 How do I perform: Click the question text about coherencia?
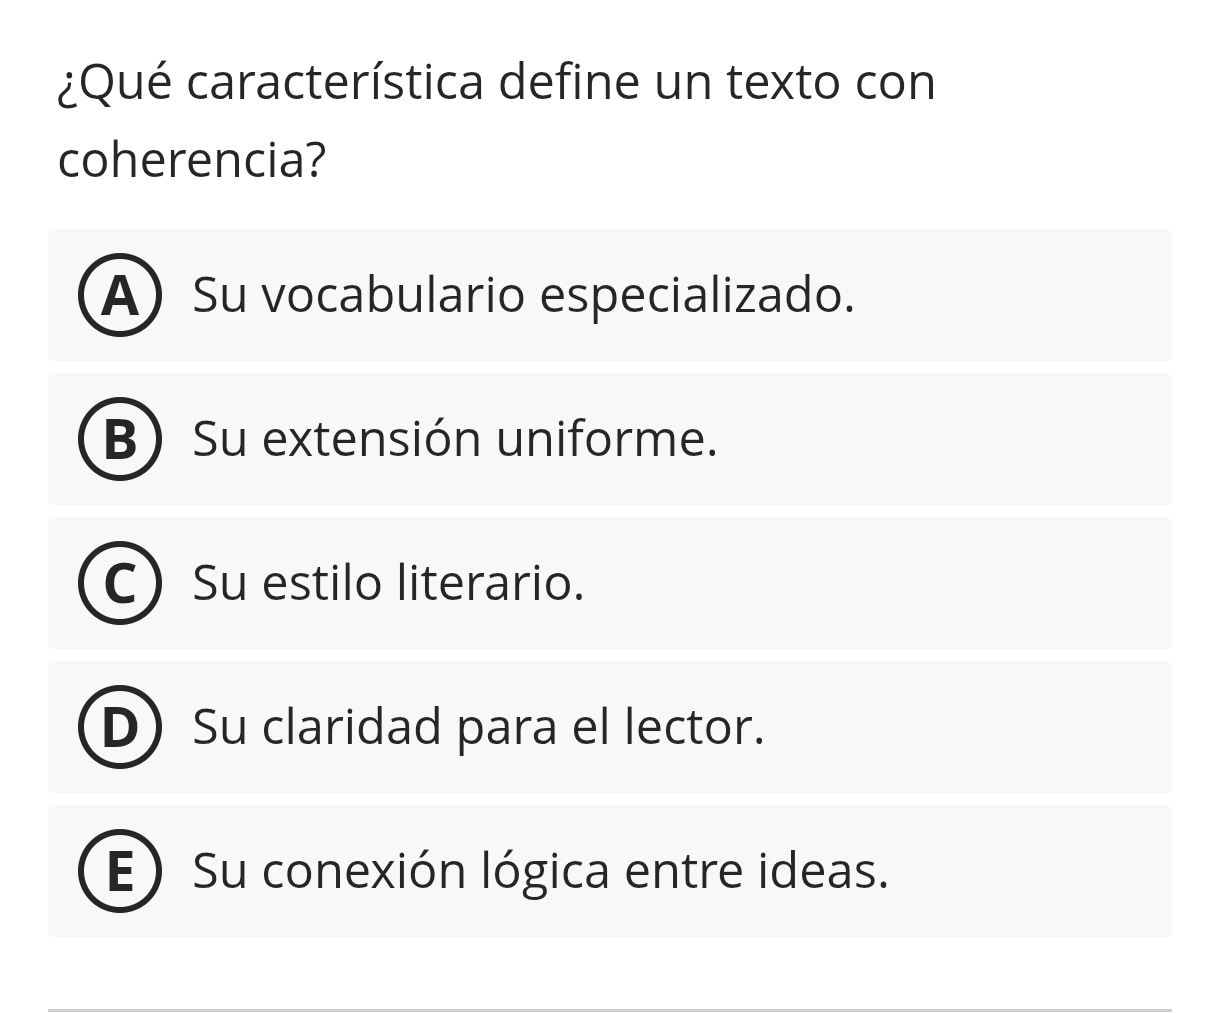[497, 120]
